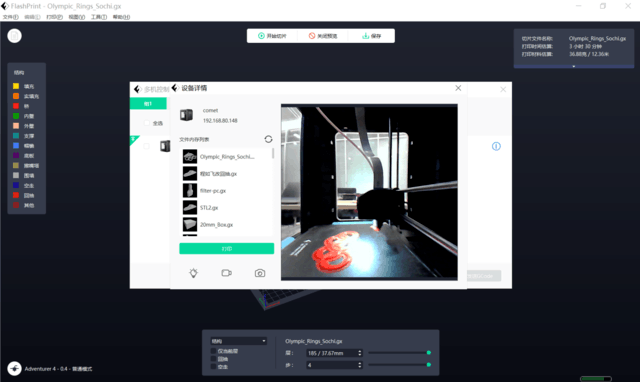Open the first menu in menu bar

click(x=11, y=17)
